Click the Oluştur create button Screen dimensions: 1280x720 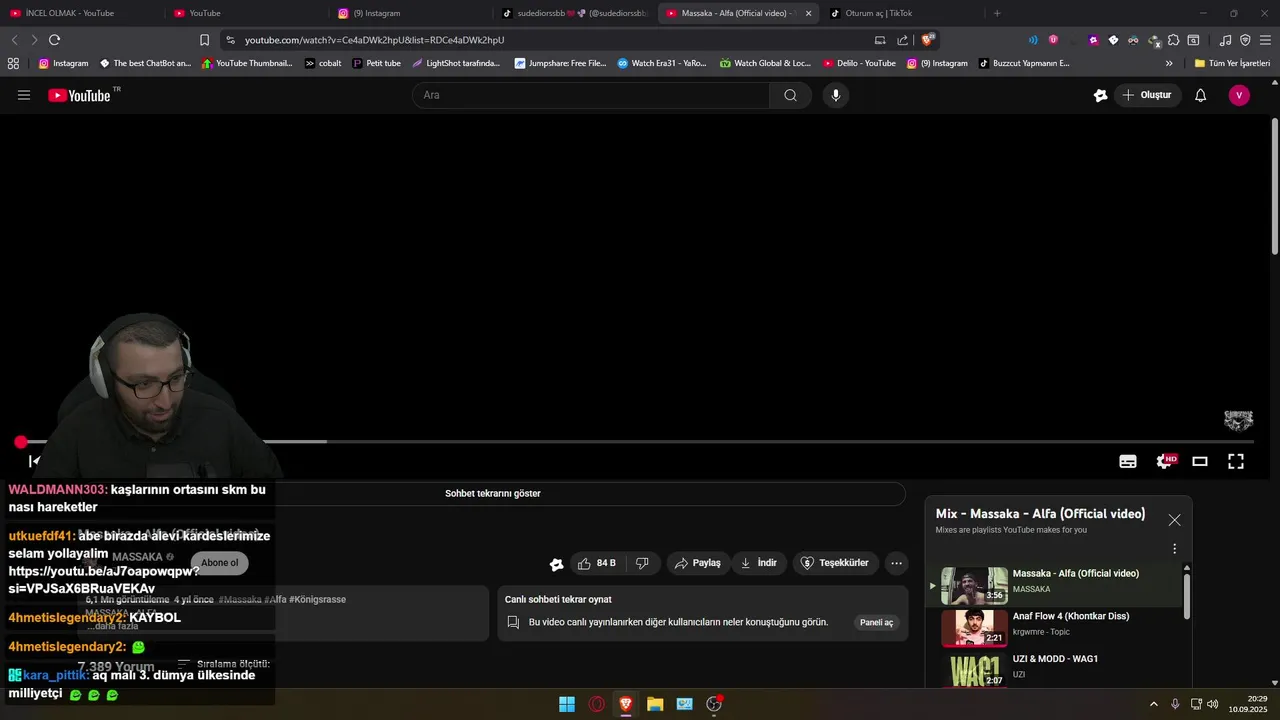[1147, 95]
